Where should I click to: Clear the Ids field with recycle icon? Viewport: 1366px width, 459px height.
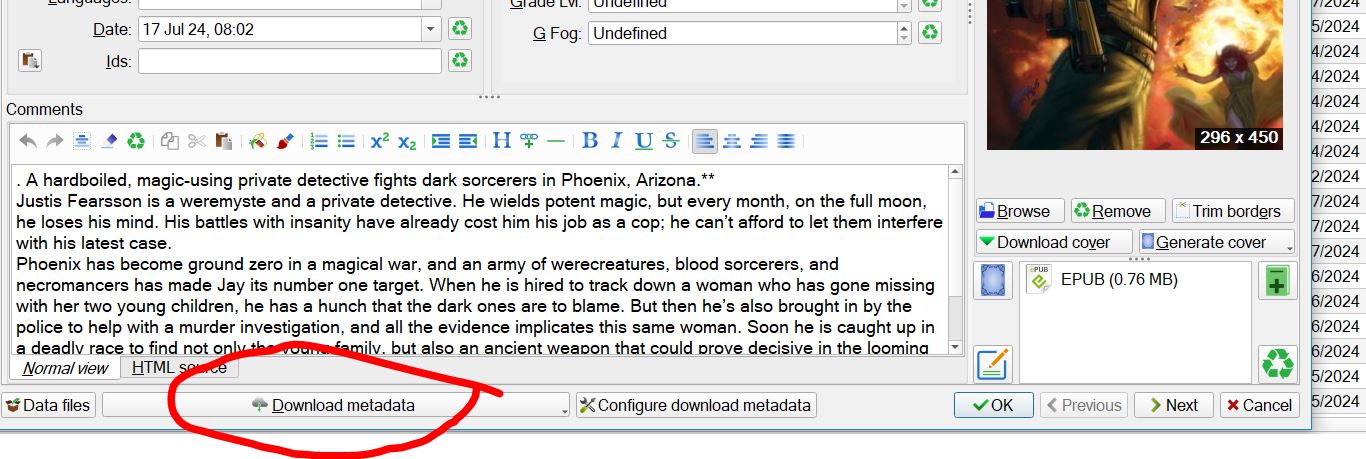click(459, 61)
